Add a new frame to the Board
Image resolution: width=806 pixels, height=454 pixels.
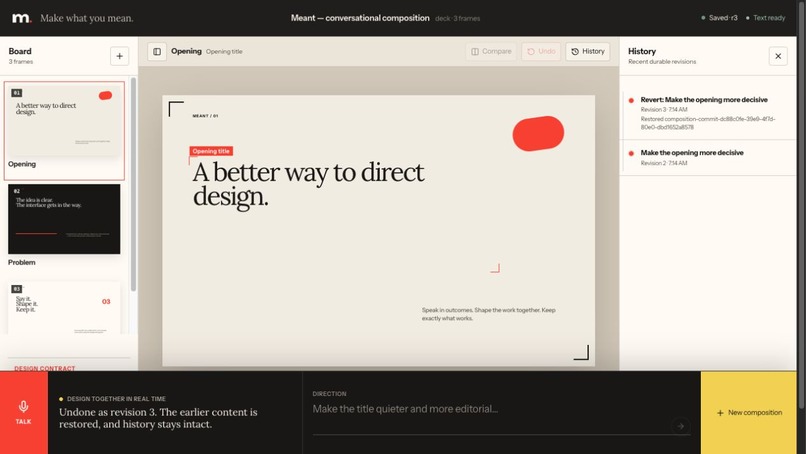click(x=119, y=56)
